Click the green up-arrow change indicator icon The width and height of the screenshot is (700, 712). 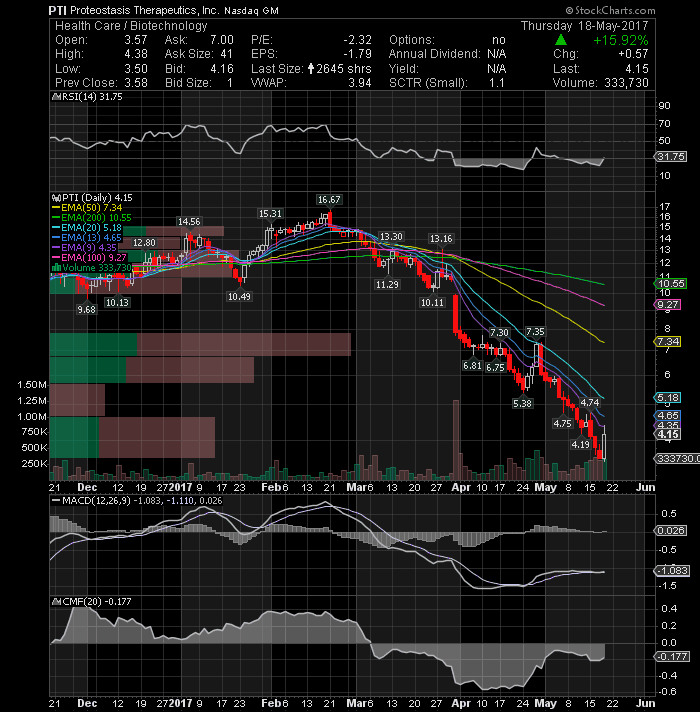561,40
